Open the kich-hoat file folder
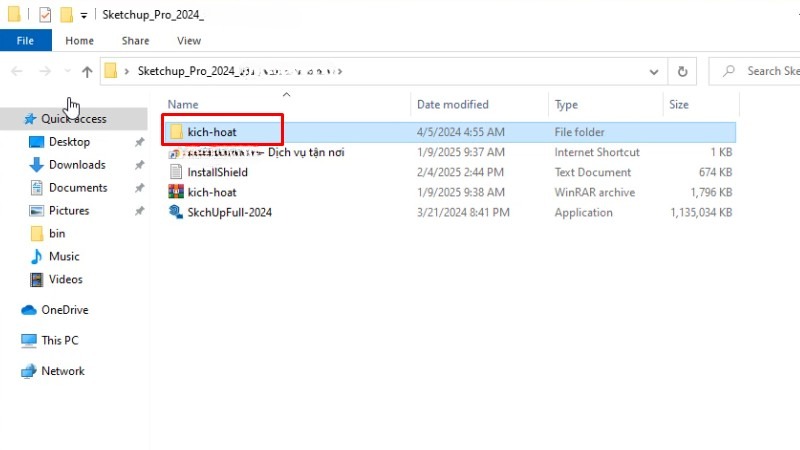This screenshot has height=450, width=800. pyautogui.click(x=211, y=132)
